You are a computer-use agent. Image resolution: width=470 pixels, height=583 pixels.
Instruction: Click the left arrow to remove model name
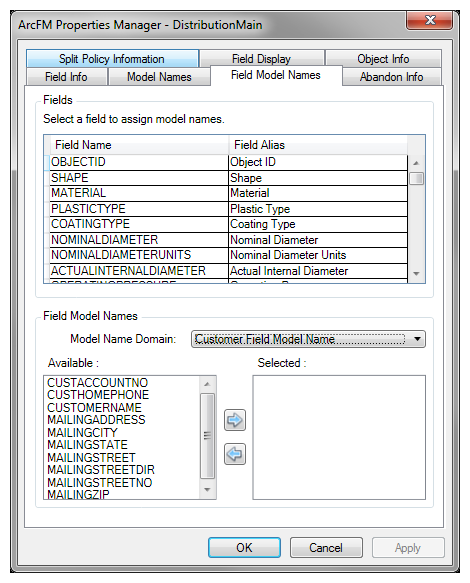(235, 454)
